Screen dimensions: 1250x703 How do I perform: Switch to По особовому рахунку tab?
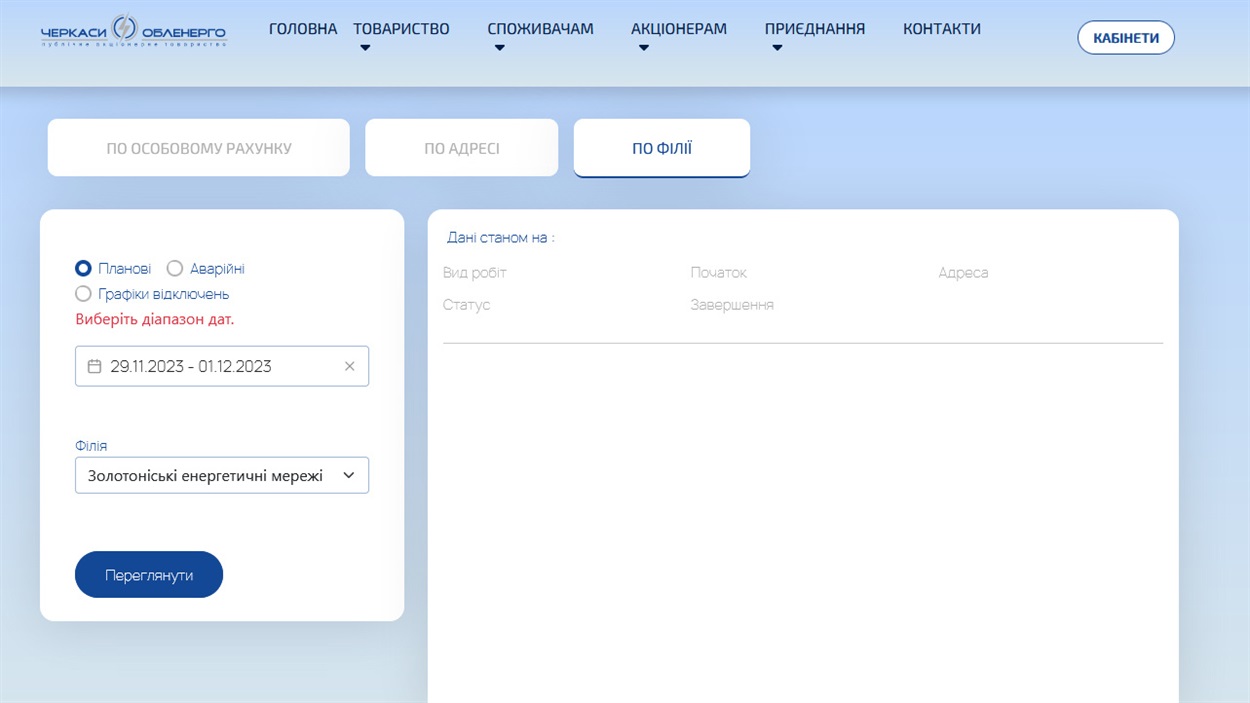199,148
